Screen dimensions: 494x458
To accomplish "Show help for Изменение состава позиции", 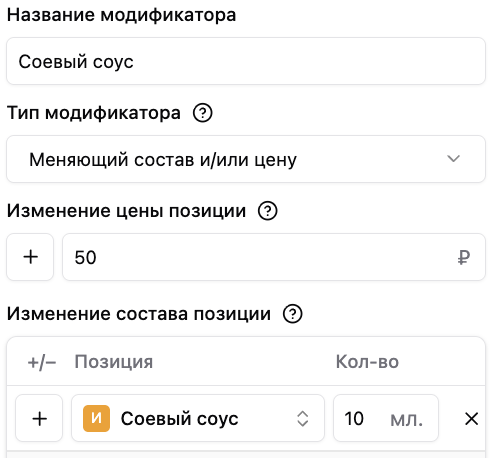I will coord(292,314).
